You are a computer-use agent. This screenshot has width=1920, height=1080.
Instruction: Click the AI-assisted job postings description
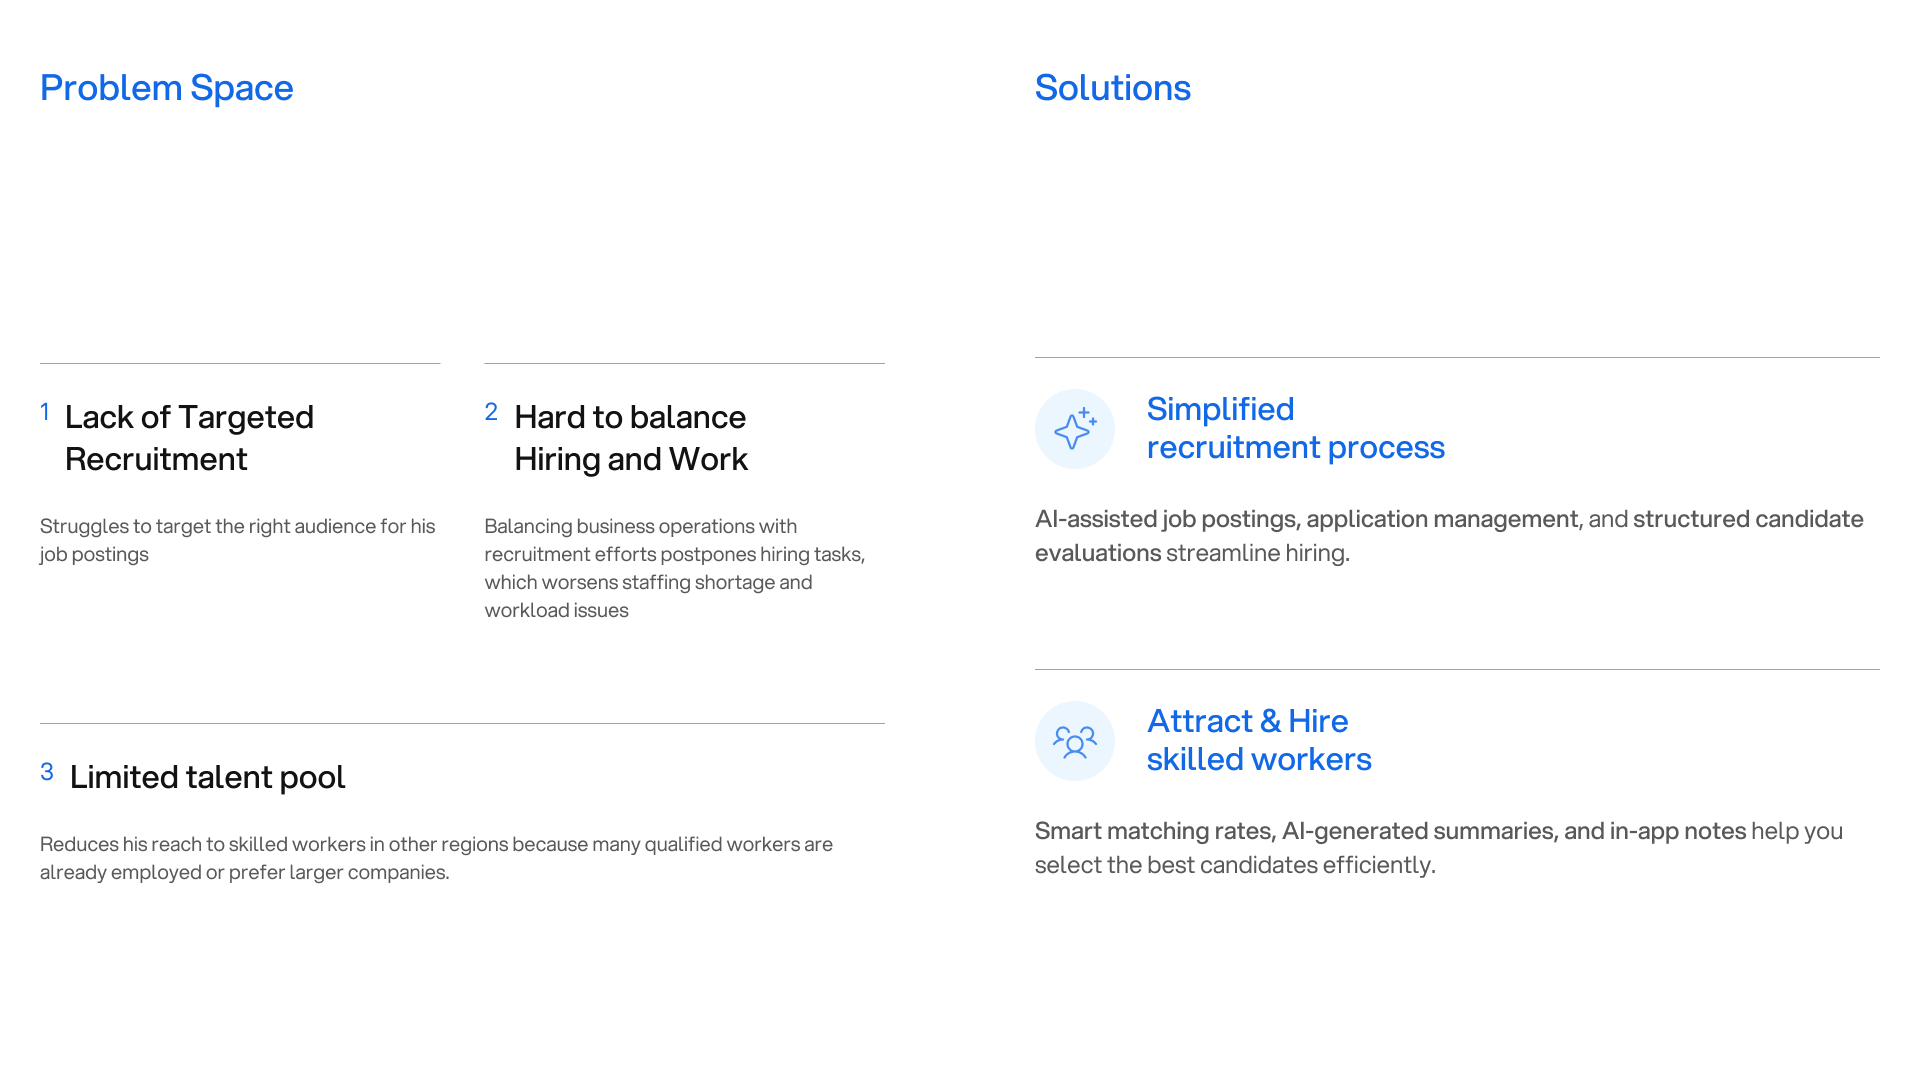[x=1449, y=536]
